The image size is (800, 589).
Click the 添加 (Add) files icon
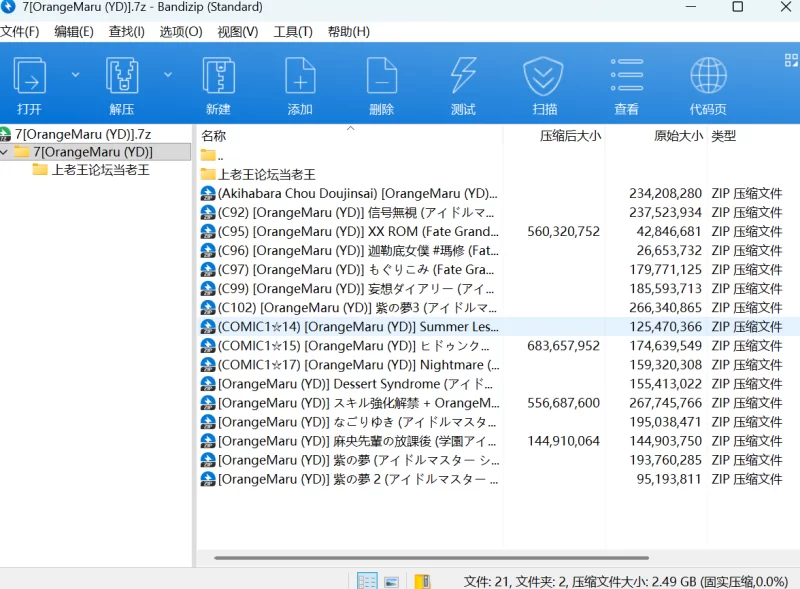click(300, 85)
